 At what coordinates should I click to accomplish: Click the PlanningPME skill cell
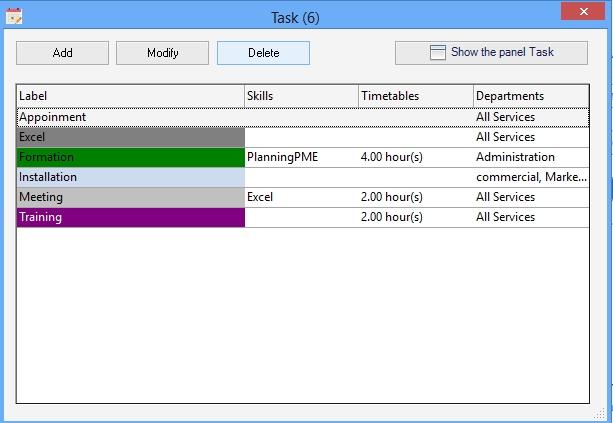pyautogui.click(x=283, y=157)
